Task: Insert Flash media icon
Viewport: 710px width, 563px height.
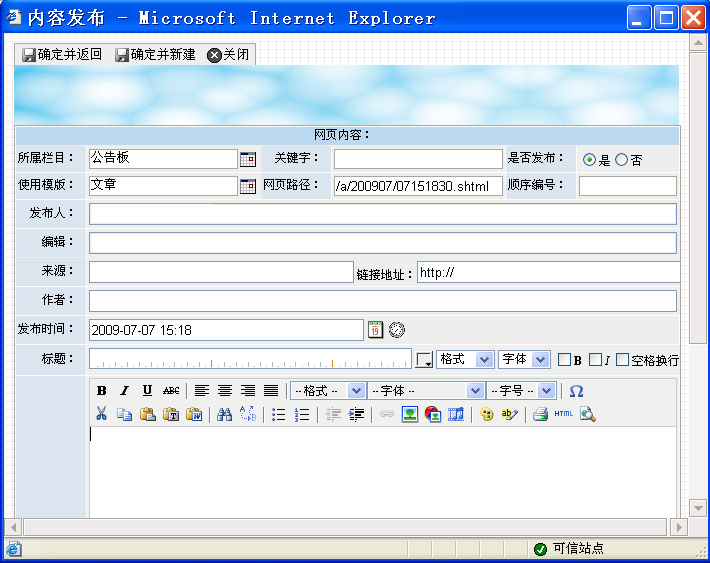Action: 433,414
